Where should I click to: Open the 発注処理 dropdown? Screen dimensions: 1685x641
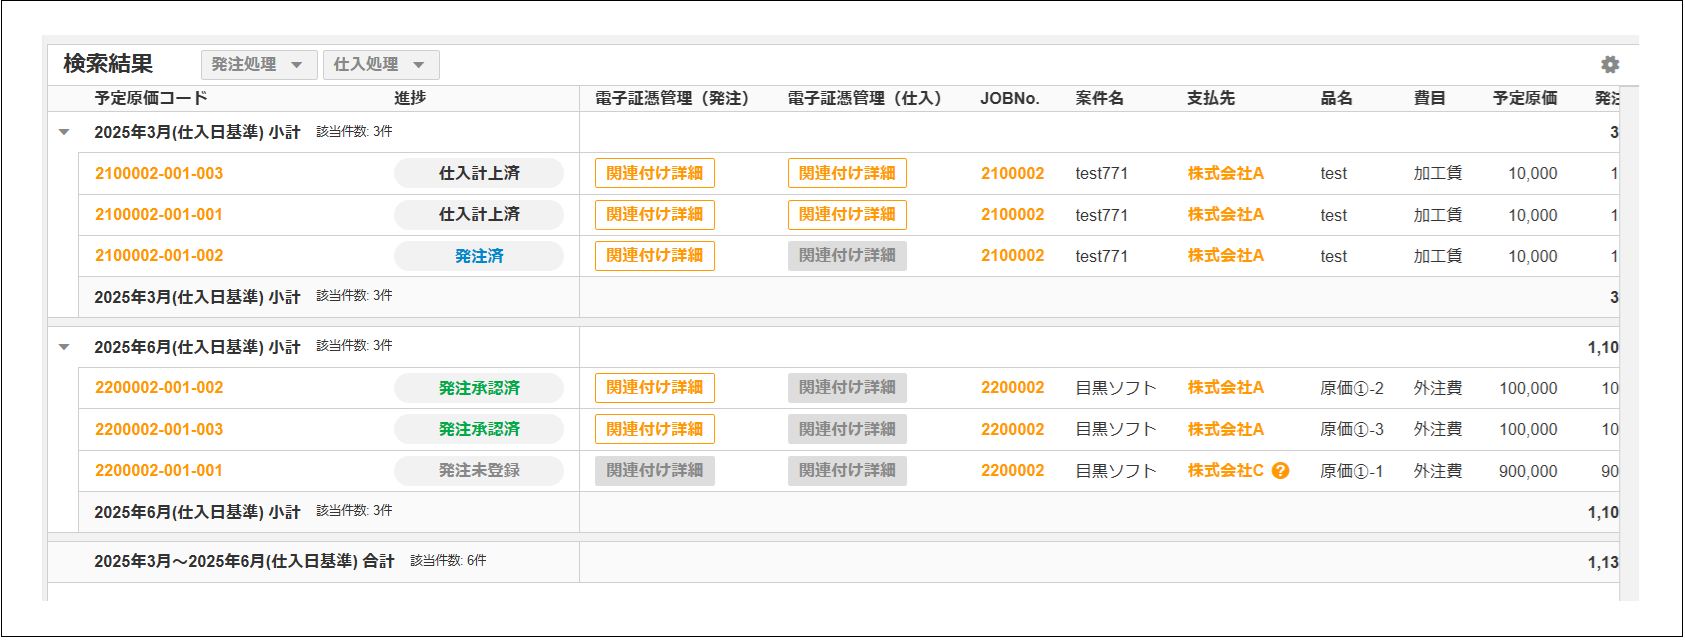point(258,65)
